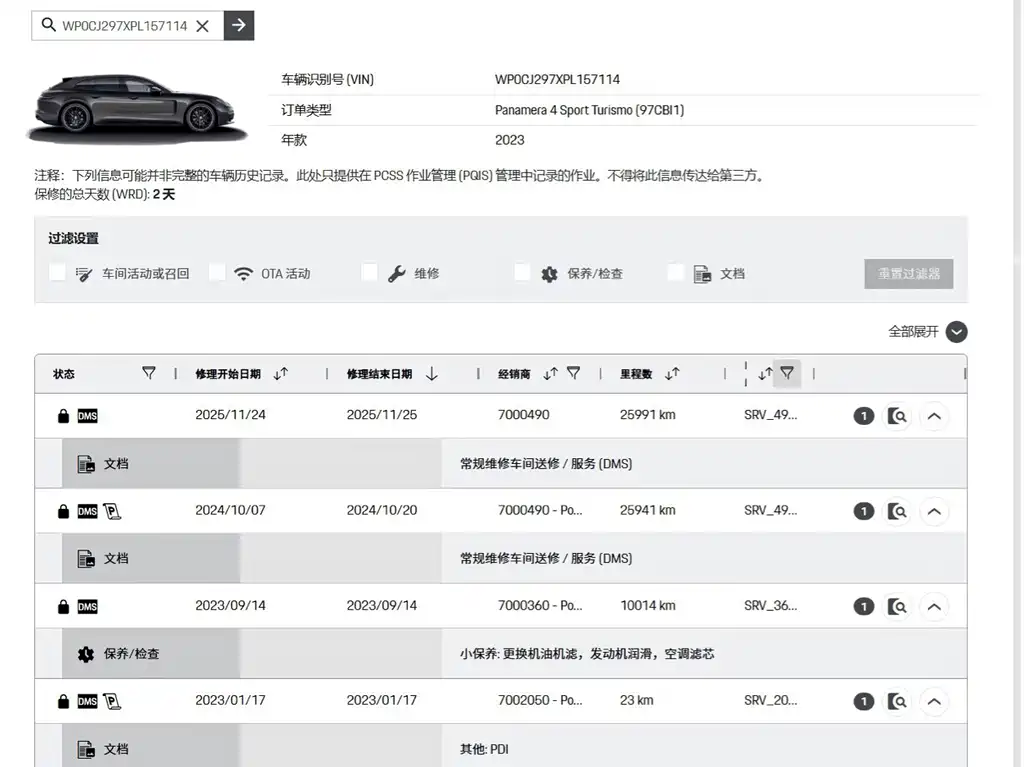Enable the 车间活动或召回 filter checkbox
Image resolution: width=1024 pixels, height=767 pixels.
(57, 272)
